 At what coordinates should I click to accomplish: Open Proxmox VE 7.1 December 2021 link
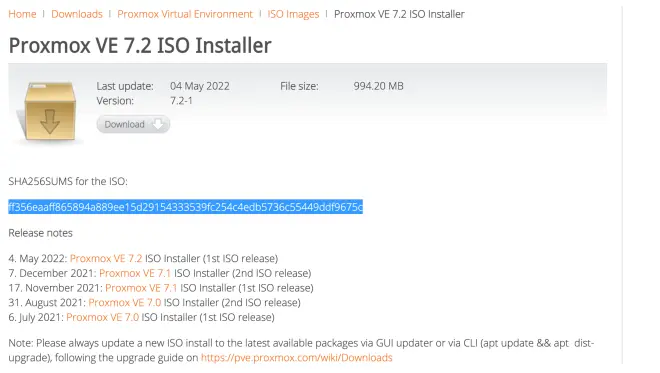click(x=135, y=273)
